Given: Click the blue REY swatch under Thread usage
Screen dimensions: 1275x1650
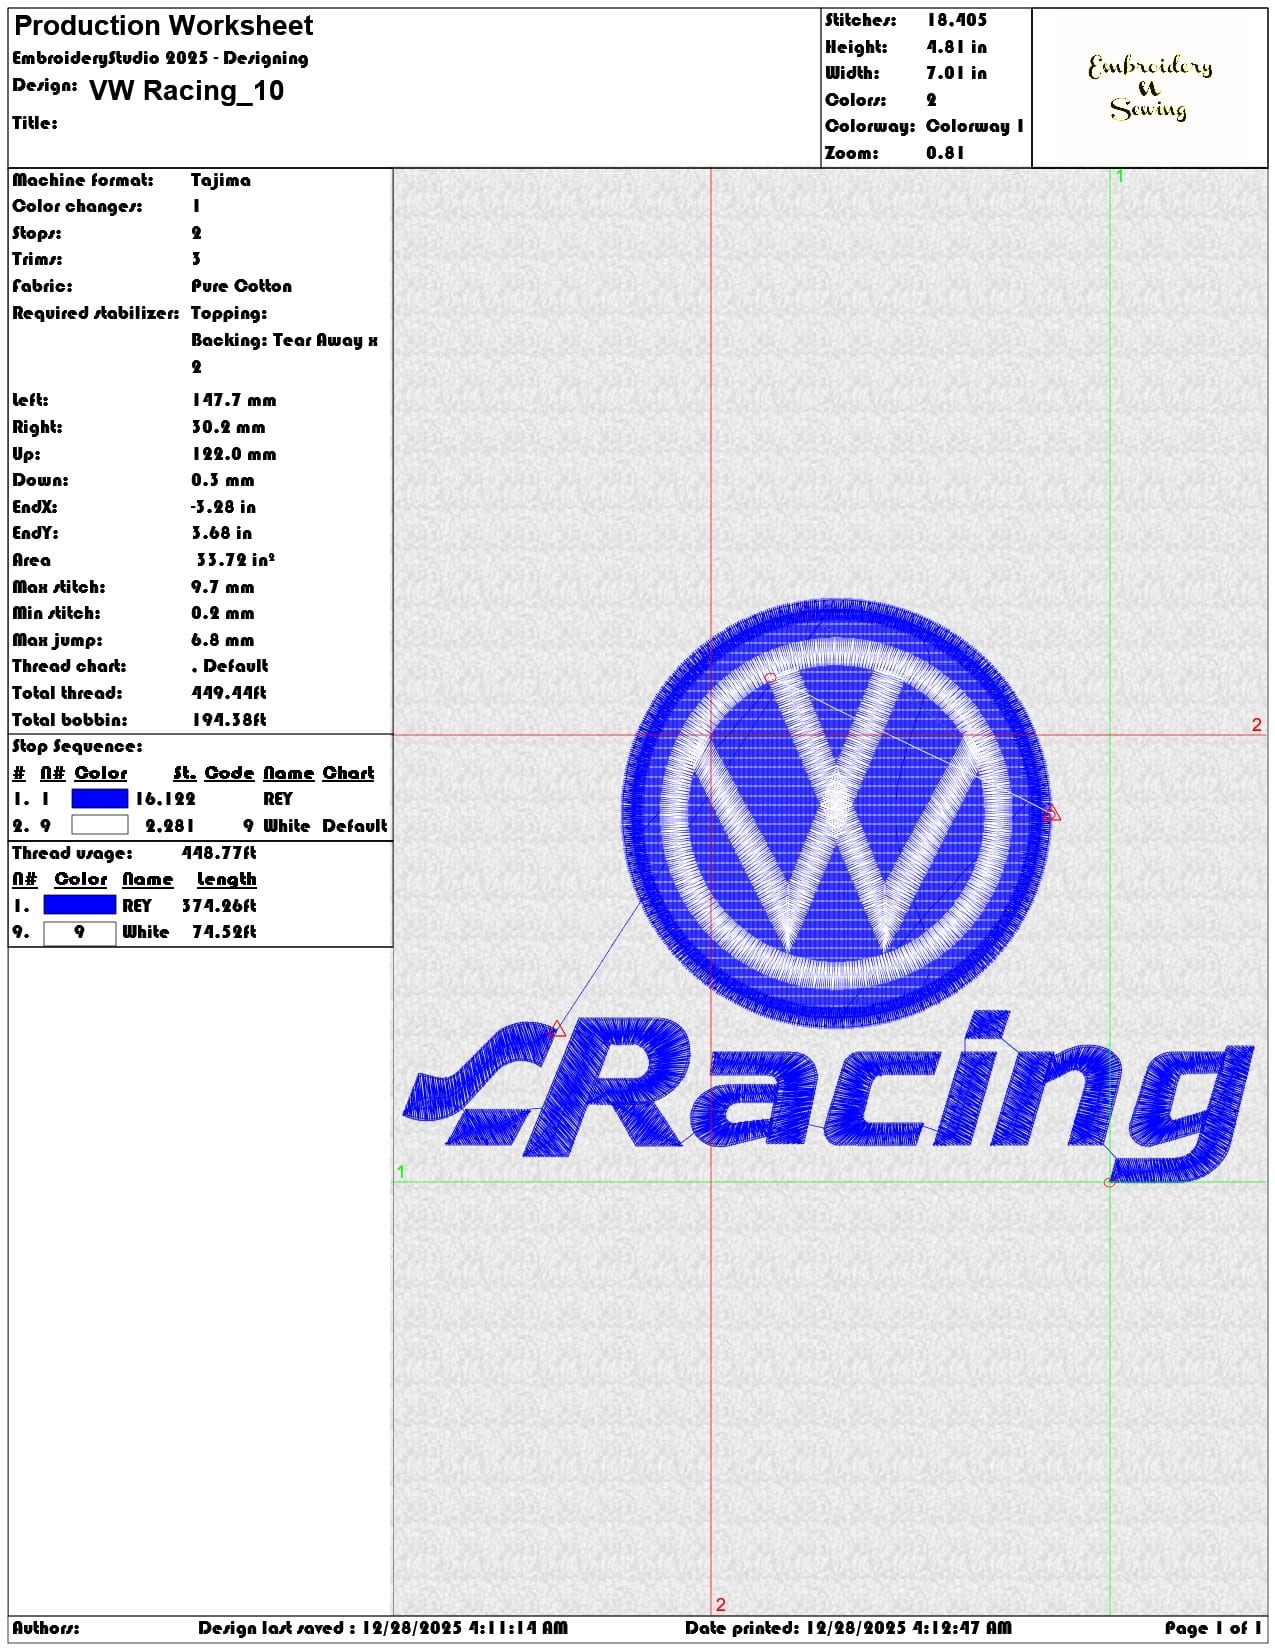Looking at the screenshot, I should pos(80,905).
